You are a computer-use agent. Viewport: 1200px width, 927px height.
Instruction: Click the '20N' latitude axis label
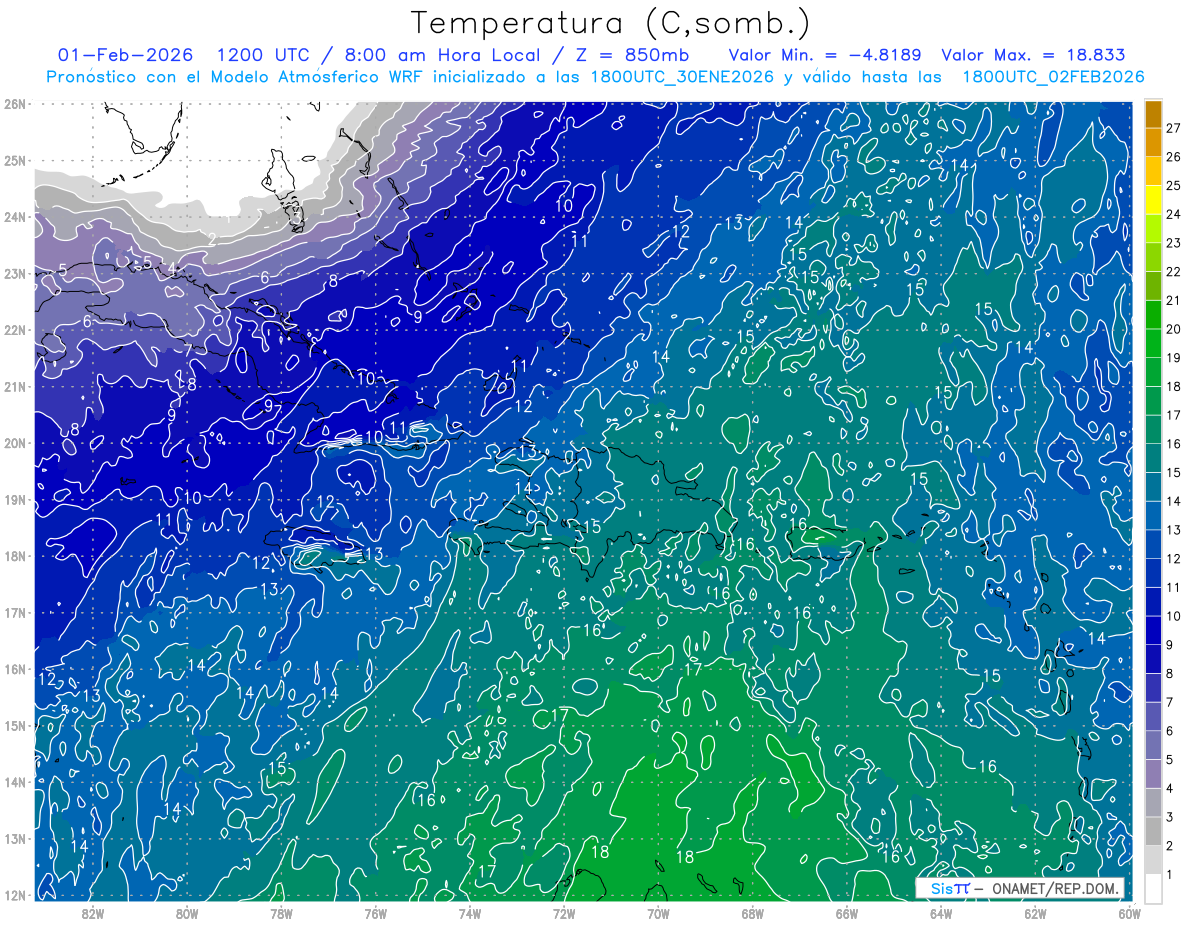click(x=15, y=443)
